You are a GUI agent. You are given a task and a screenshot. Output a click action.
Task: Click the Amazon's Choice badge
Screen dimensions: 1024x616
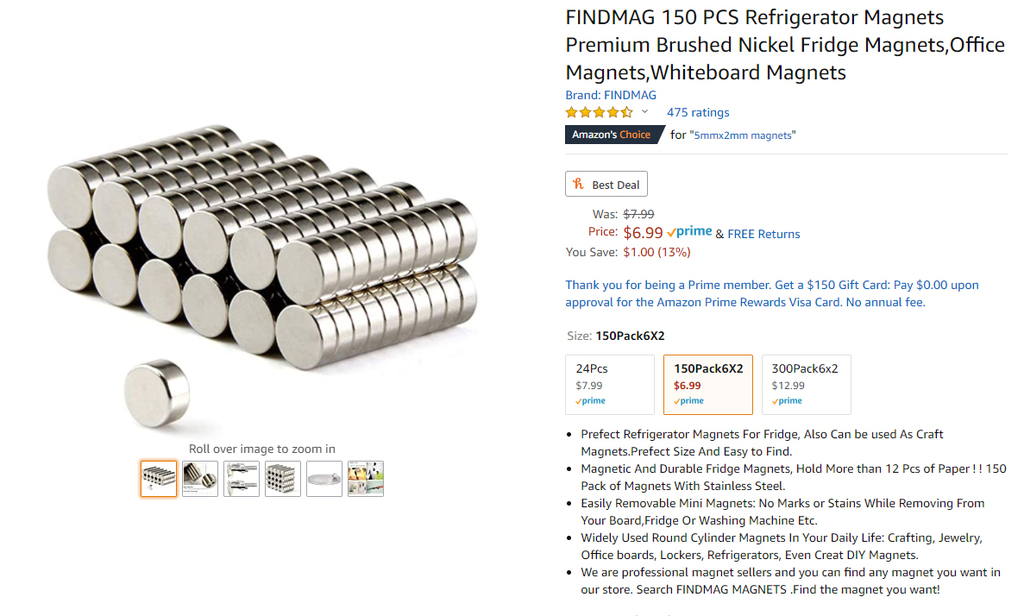coord(610,134)
